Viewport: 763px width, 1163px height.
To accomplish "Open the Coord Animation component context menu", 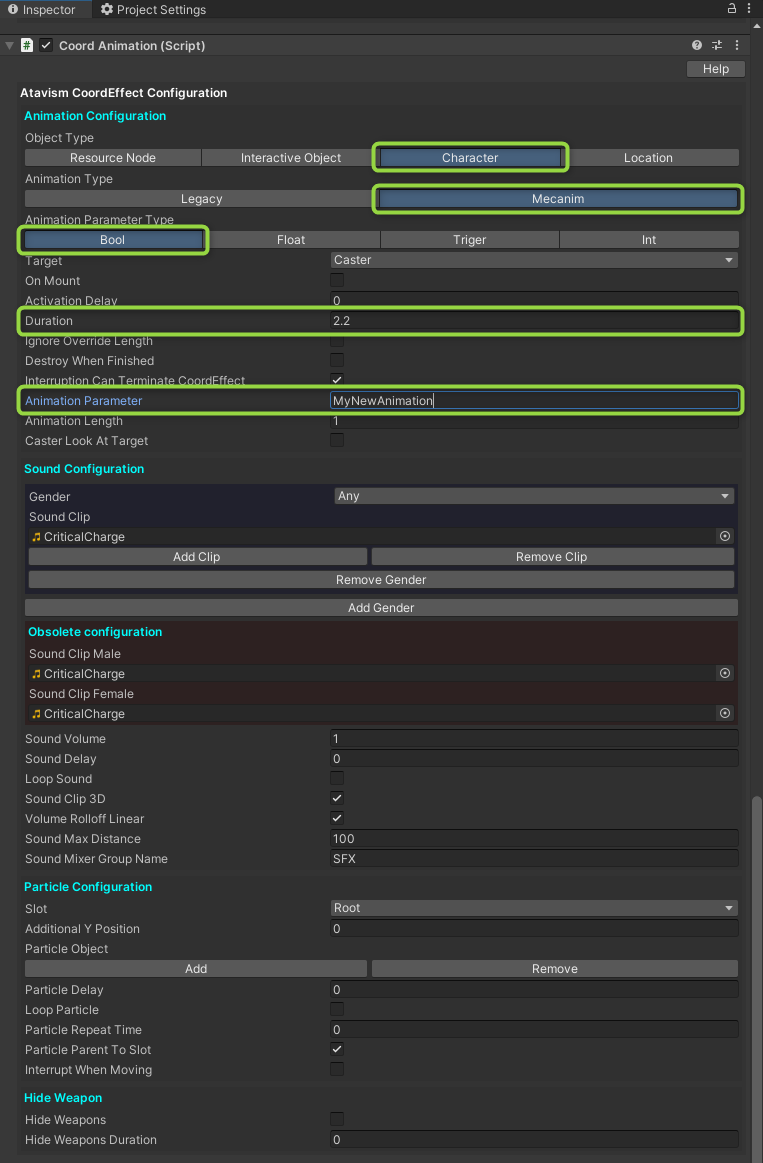I will tap(738, 46).
